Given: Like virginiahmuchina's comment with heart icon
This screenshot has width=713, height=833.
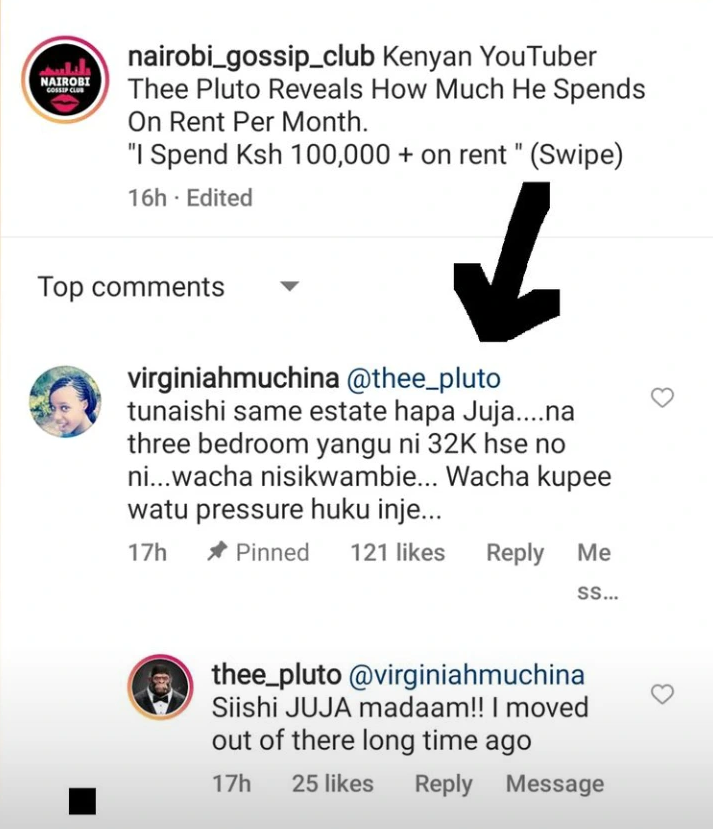Looking at the screenshot, I should pos(662,397).
